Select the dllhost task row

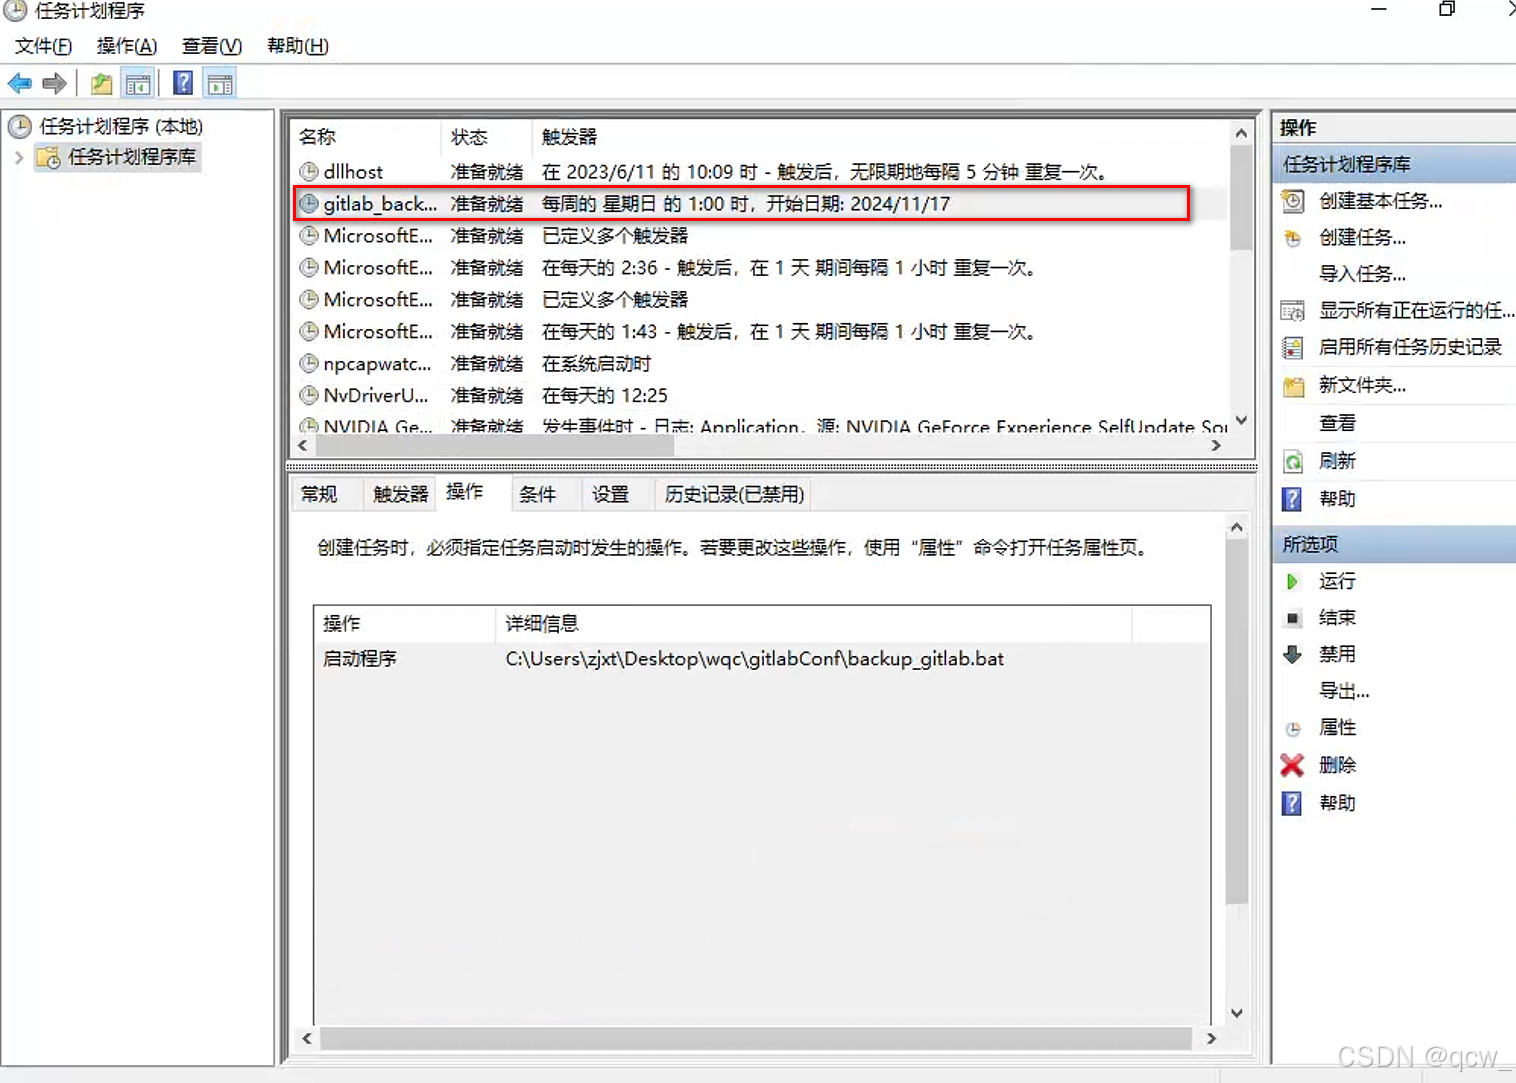click(x=760, y=172)
